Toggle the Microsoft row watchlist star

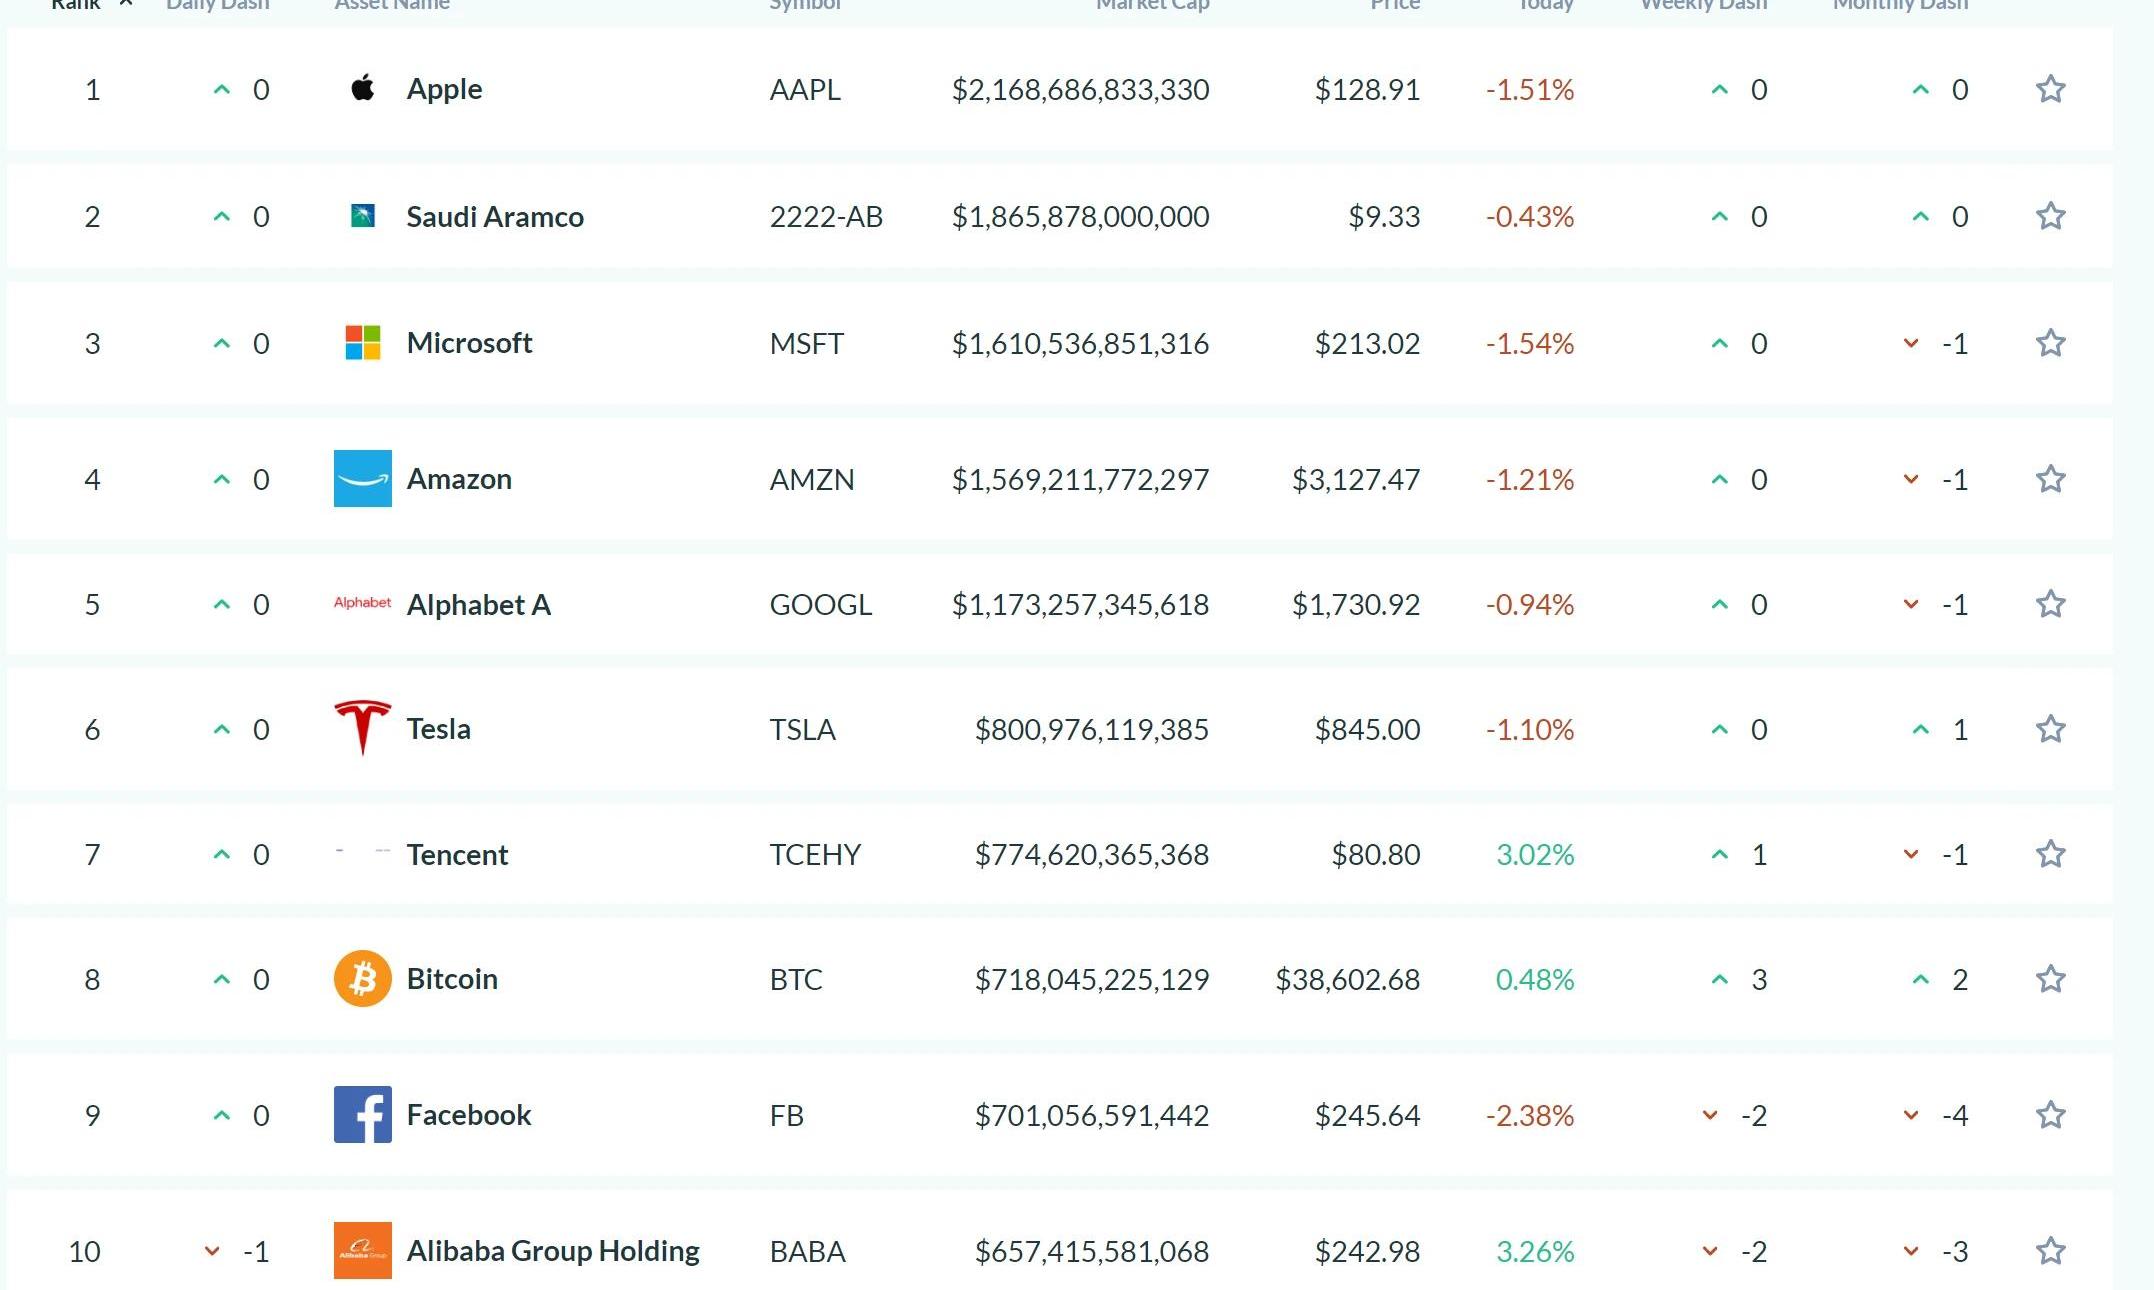point(2051,343)
